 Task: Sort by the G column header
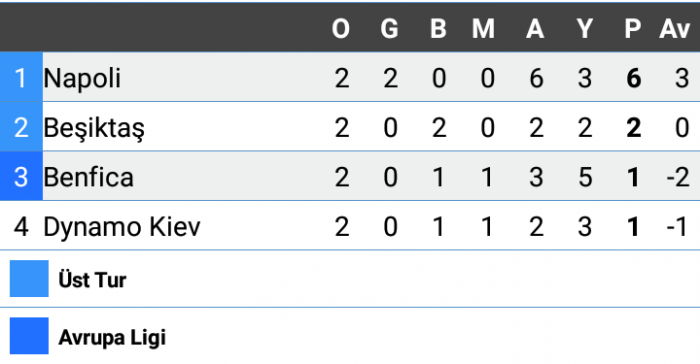(389, 29)
